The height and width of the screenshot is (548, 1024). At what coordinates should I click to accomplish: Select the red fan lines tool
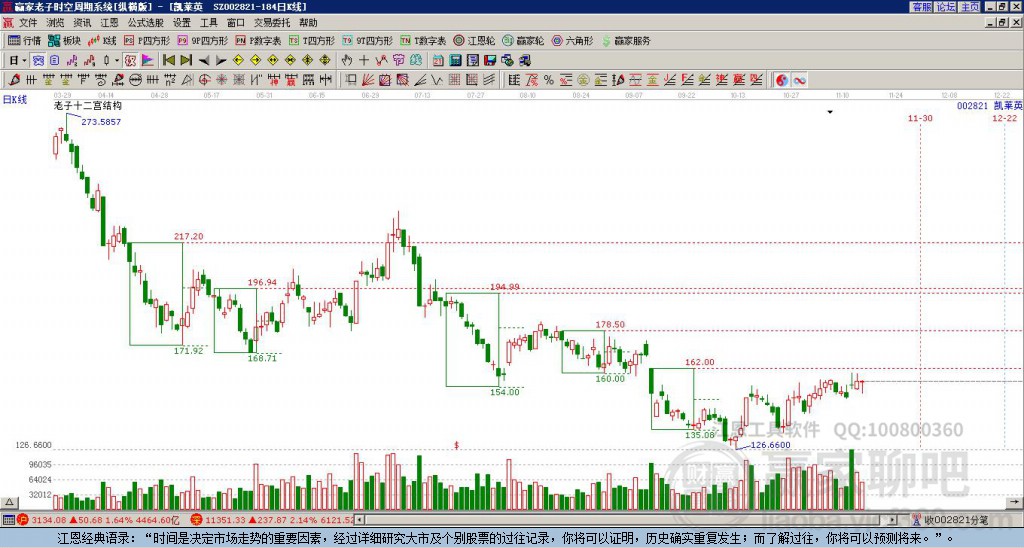[368, 80]
